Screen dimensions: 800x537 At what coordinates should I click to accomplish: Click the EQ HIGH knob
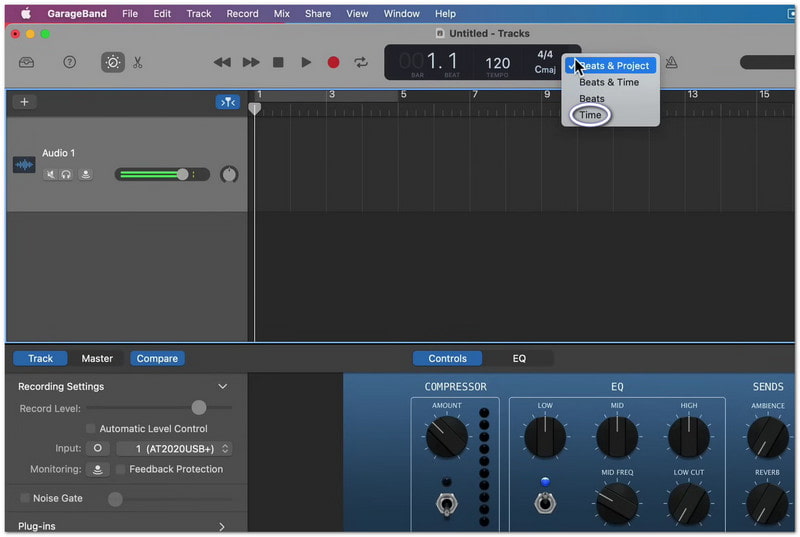tap(689, 437)
